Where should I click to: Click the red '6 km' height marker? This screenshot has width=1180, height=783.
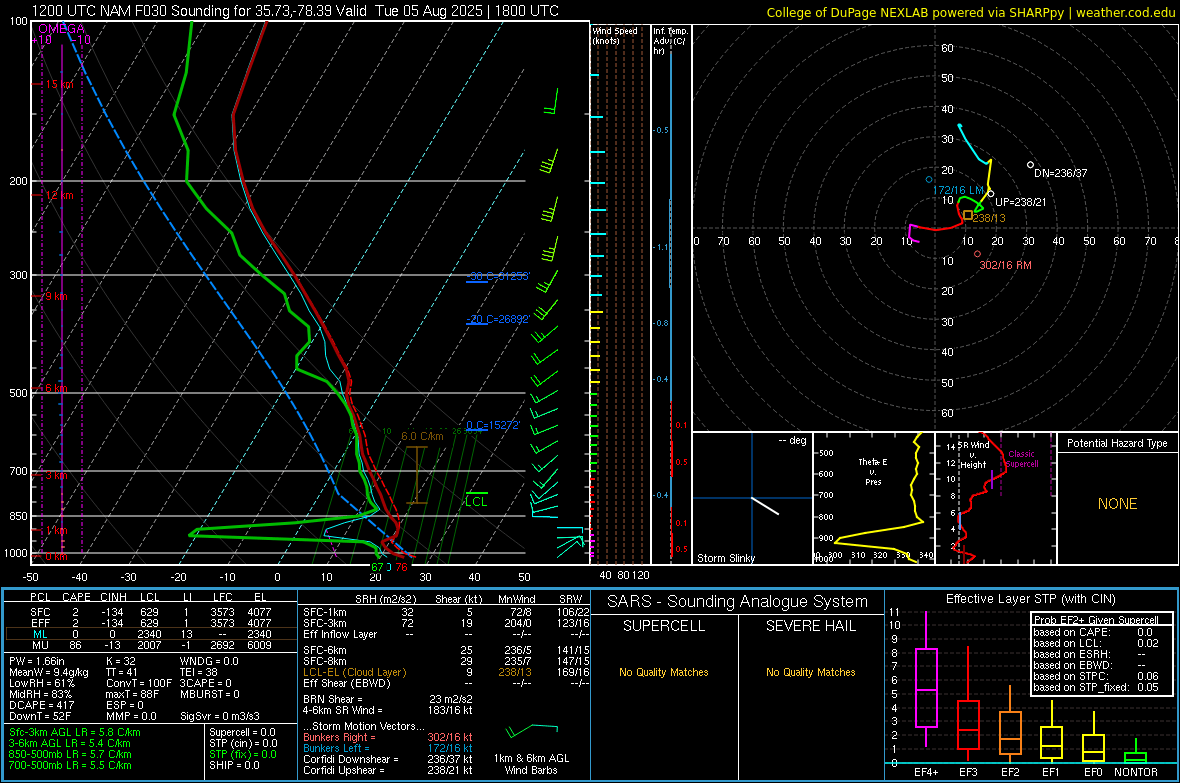tap(56, 388)
